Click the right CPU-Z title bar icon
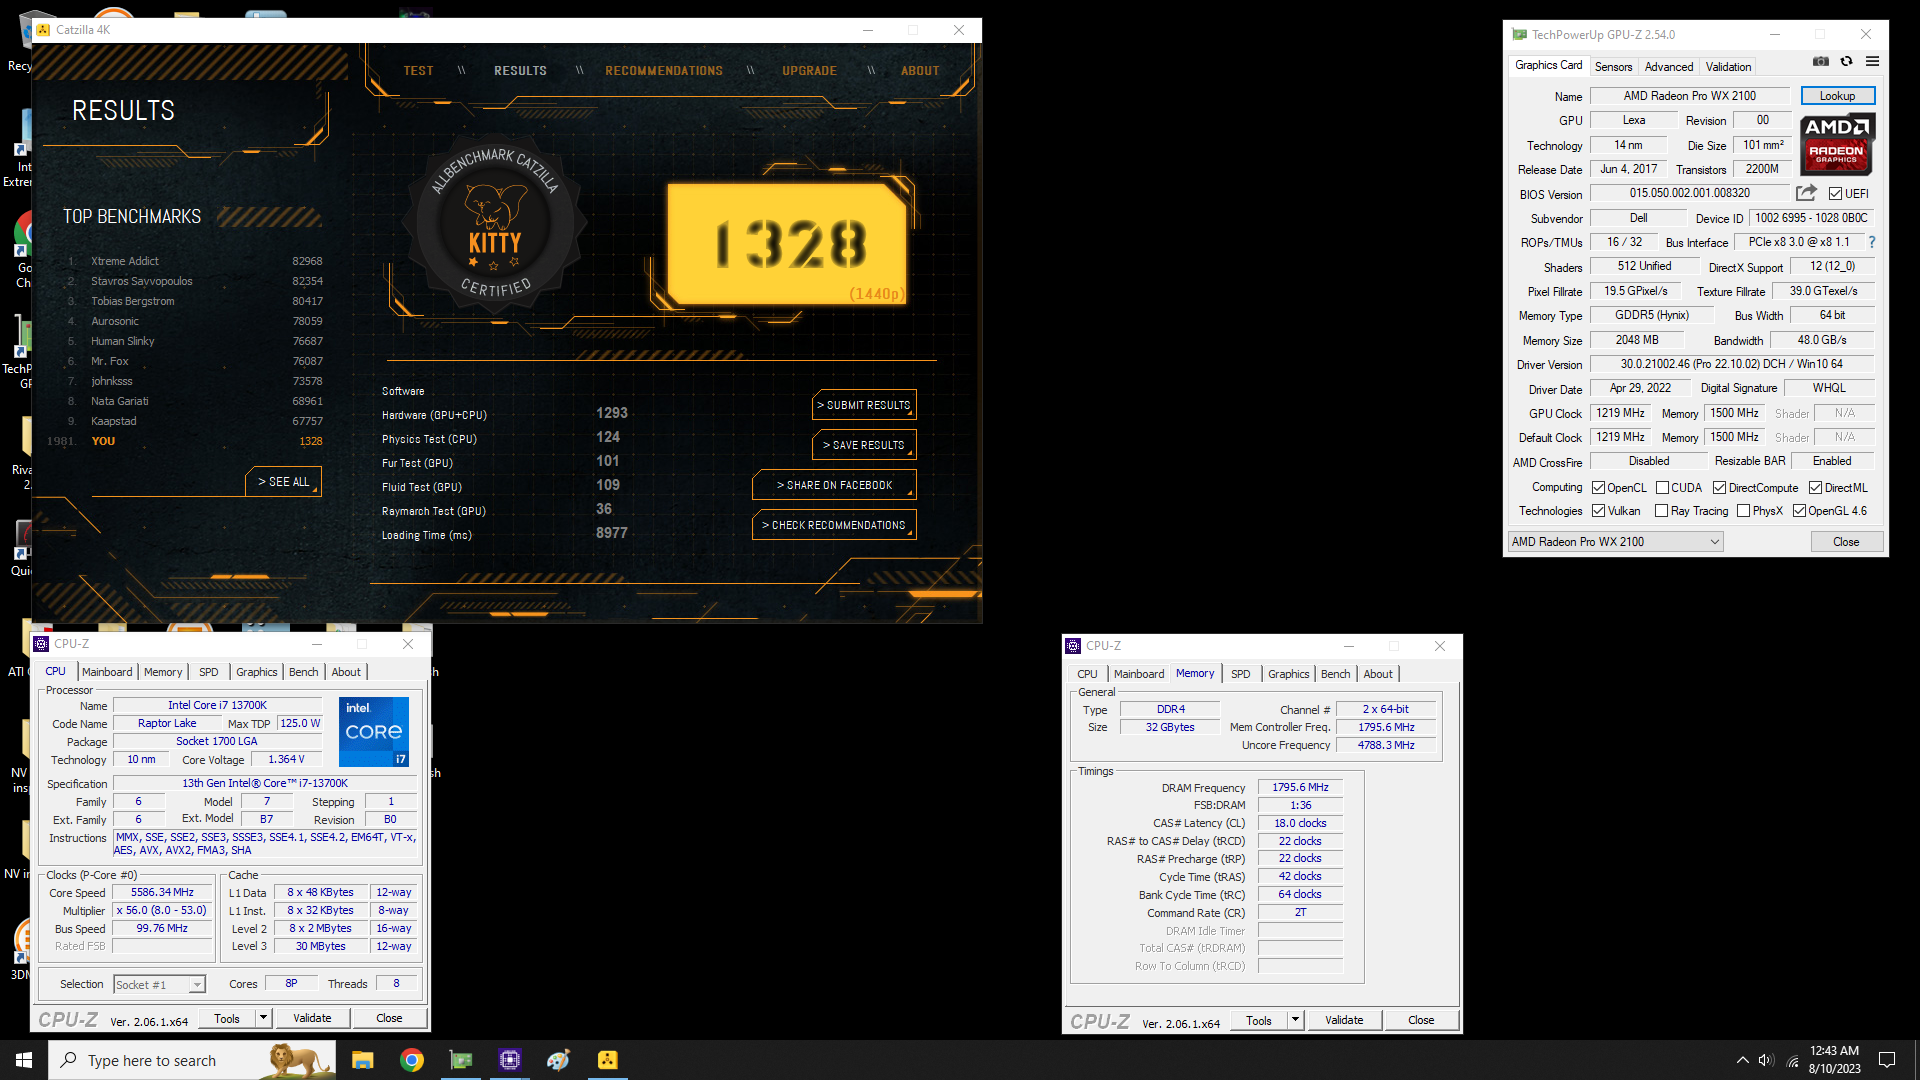The height and width of the screenshot is (1080, 1920). 1074,646
